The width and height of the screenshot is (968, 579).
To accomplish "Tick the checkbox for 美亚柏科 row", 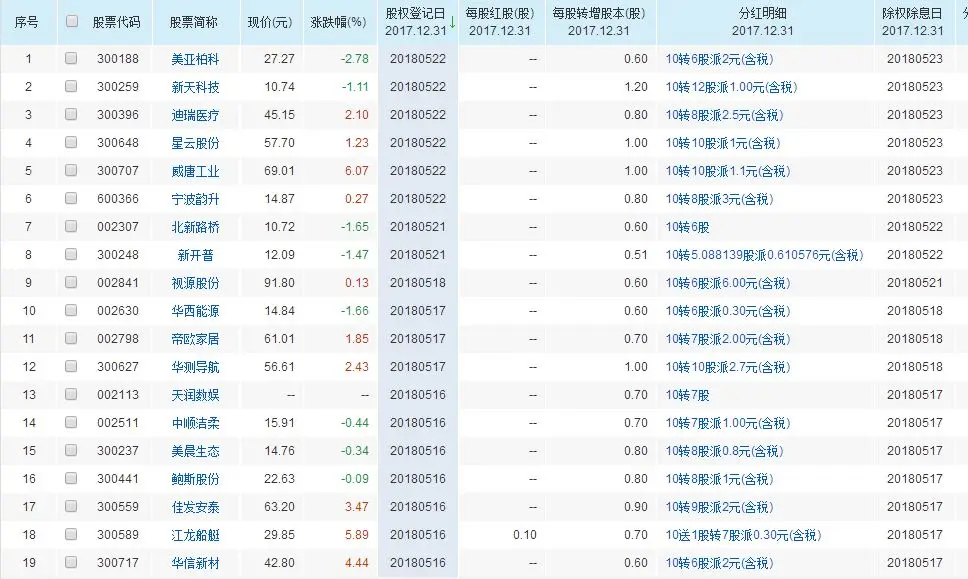I will click(70, 58).
